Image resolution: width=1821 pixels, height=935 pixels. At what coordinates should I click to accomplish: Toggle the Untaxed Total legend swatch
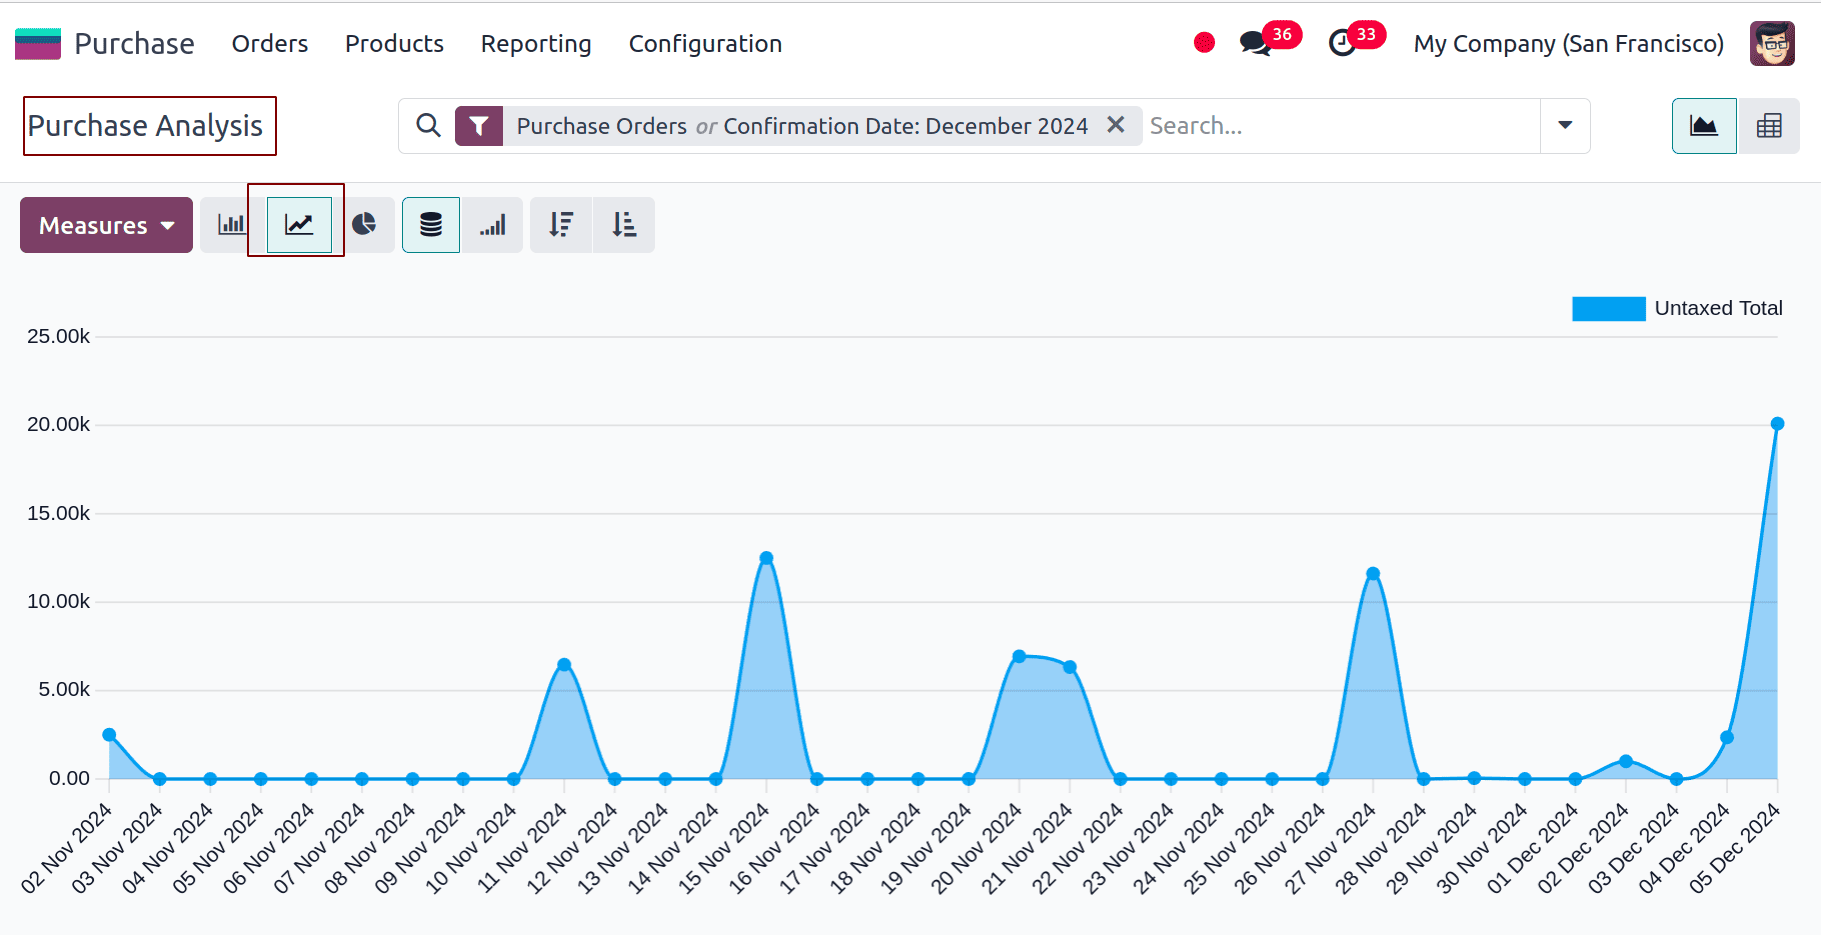(x=1608, y=309)
